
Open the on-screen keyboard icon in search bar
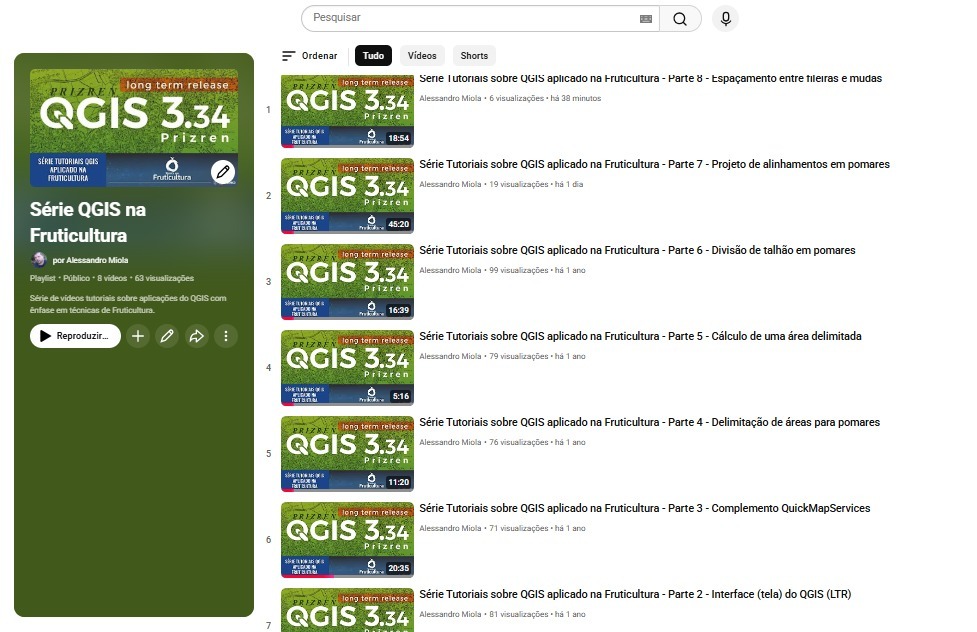pos(645,19)
